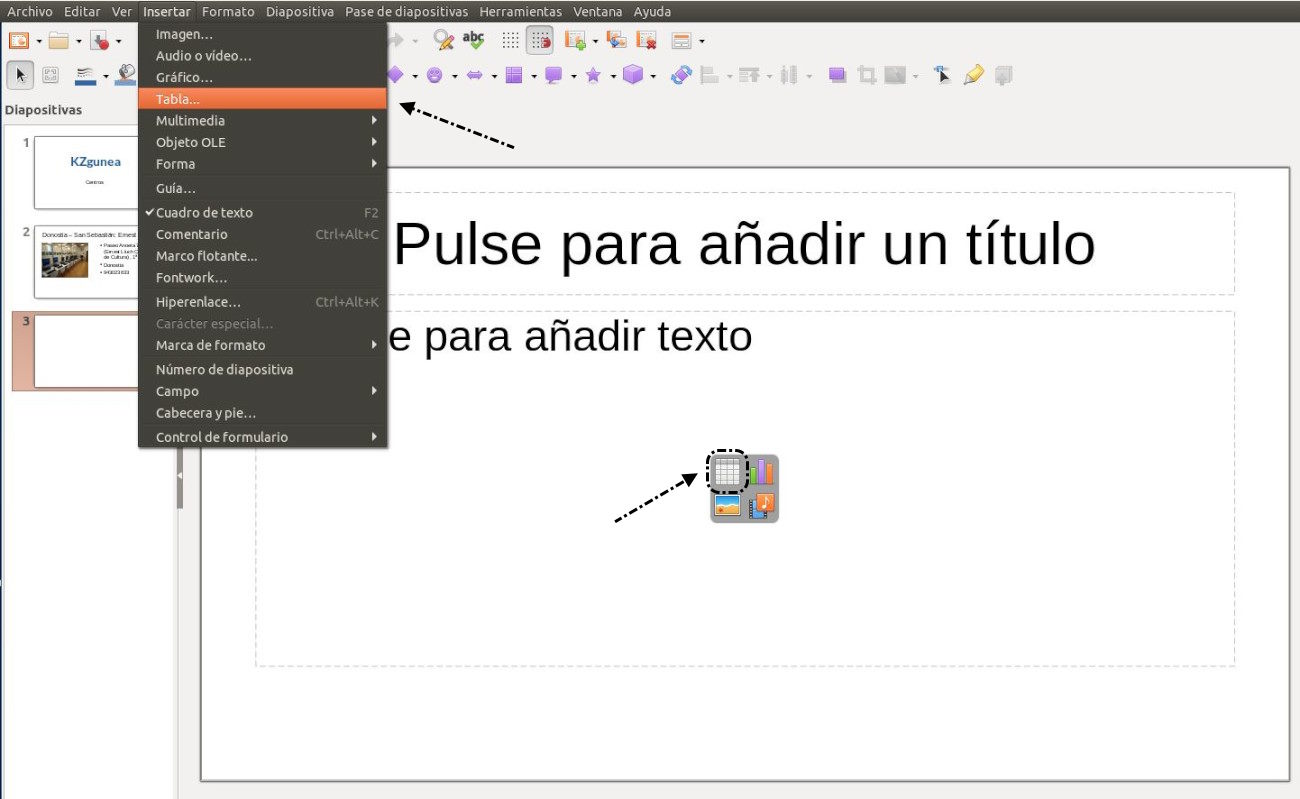Expand the Multimedia submenu

tap(262, 120)
